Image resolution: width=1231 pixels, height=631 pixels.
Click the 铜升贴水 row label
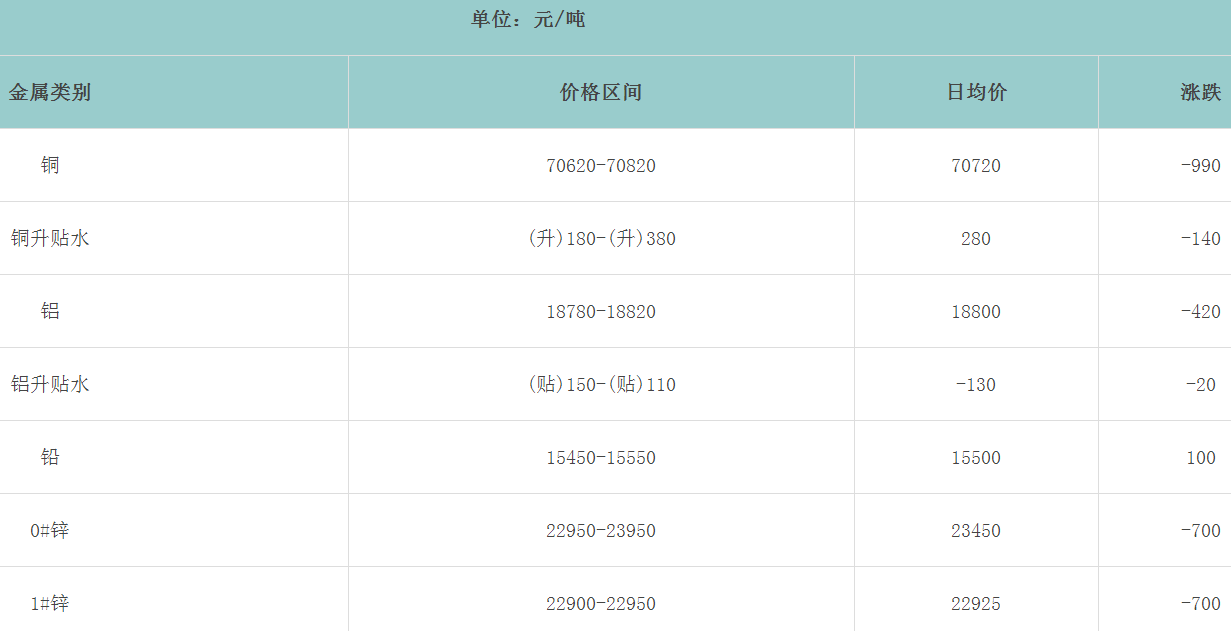50,238
